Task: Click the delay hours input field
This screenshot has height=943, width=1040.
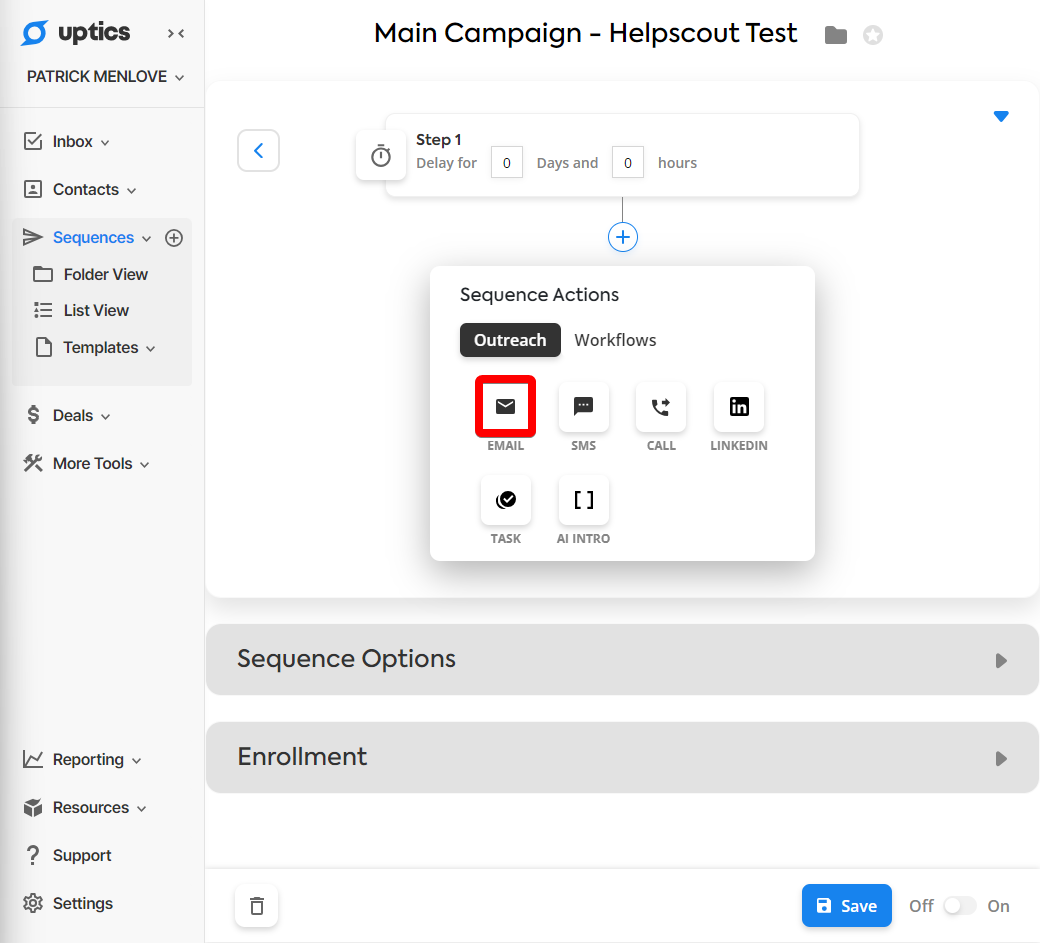Action: pos(627,162)
